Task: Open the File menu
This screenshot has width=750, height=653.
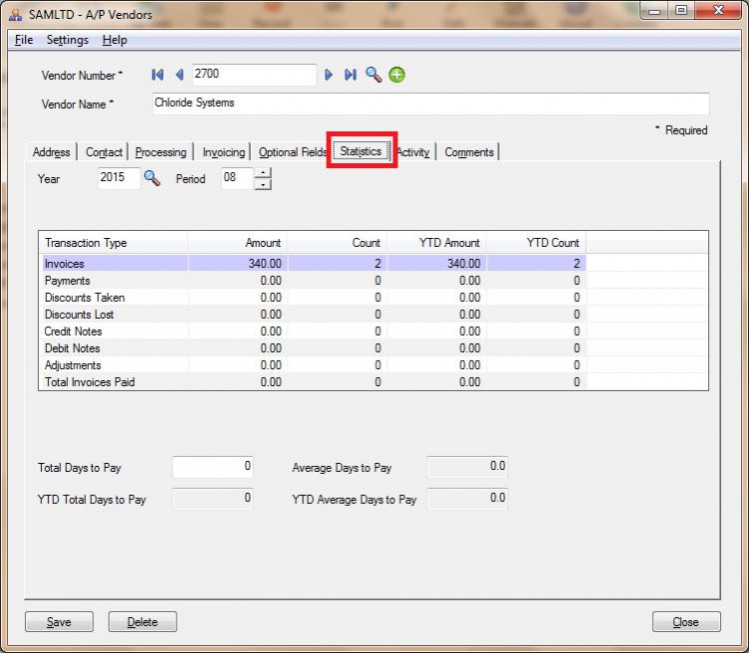Action: (x=24, y=40)
